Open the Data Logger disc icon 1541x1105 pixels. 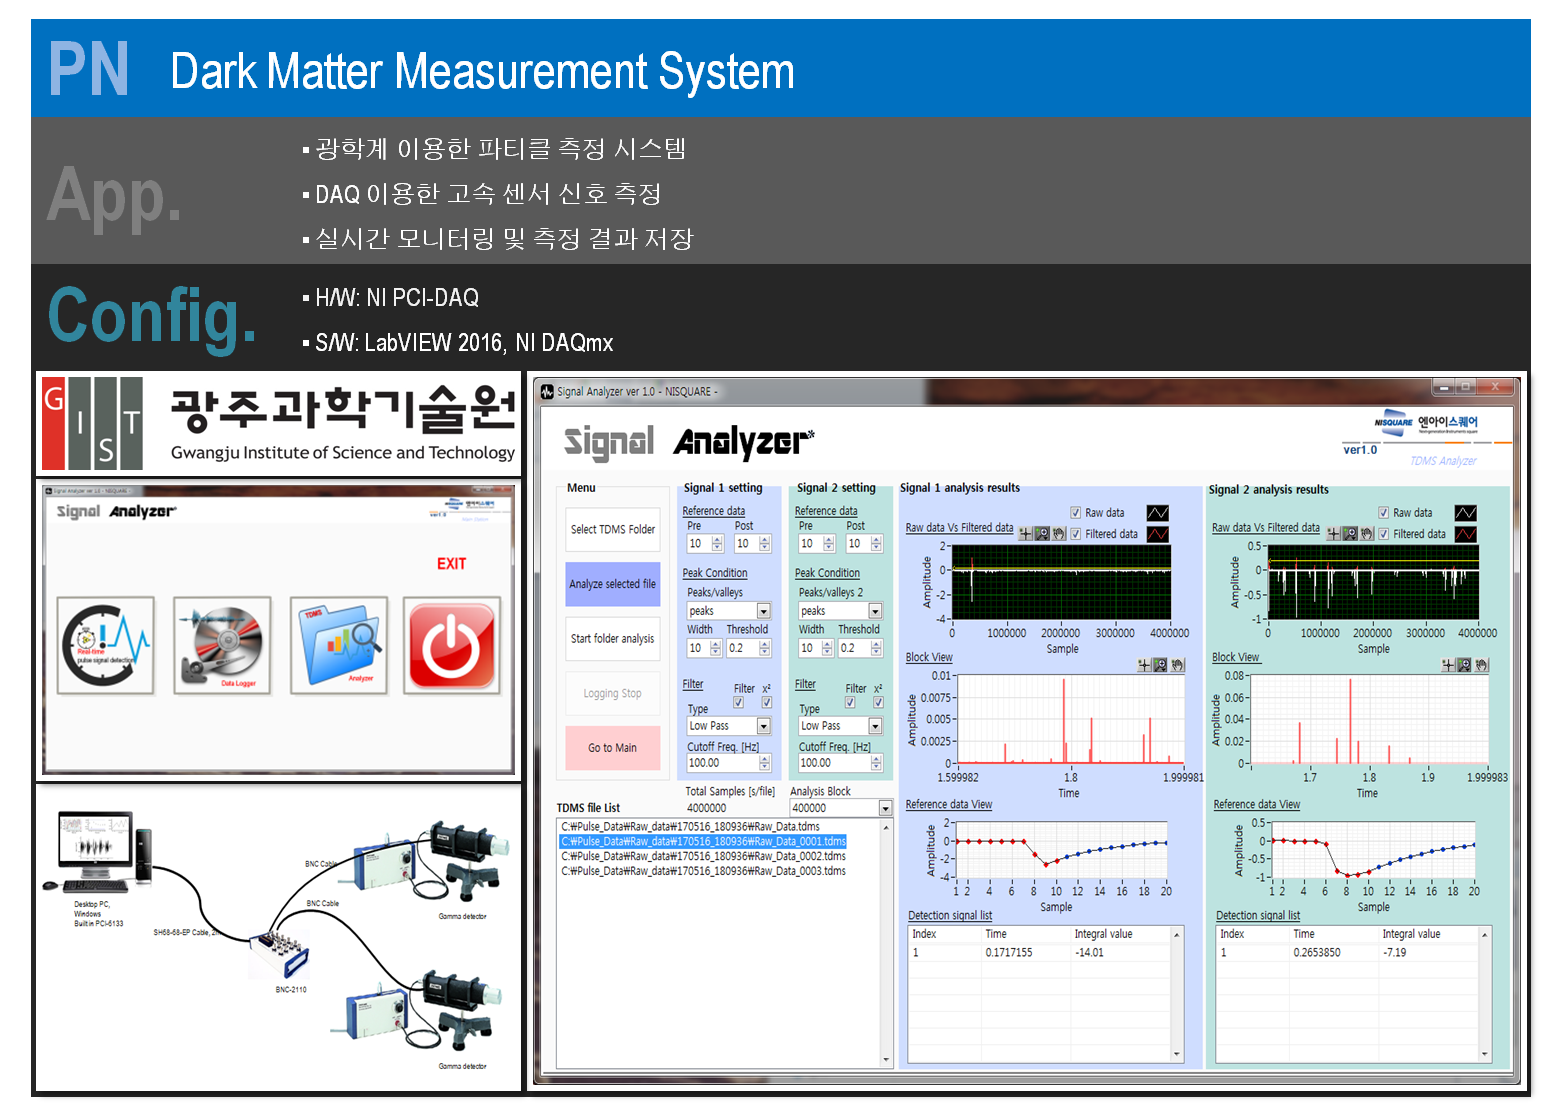point(222,645)
